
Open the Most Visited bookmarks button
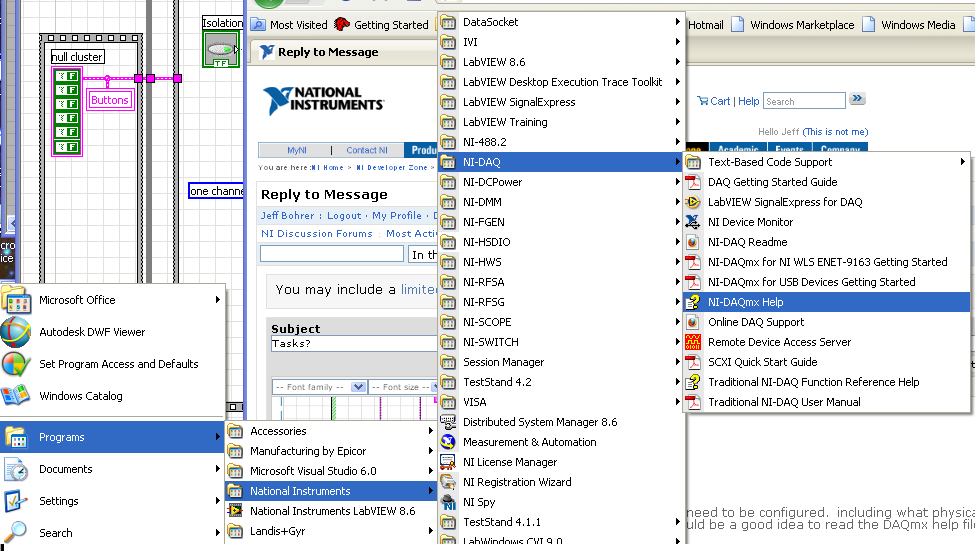coord(289,25)
